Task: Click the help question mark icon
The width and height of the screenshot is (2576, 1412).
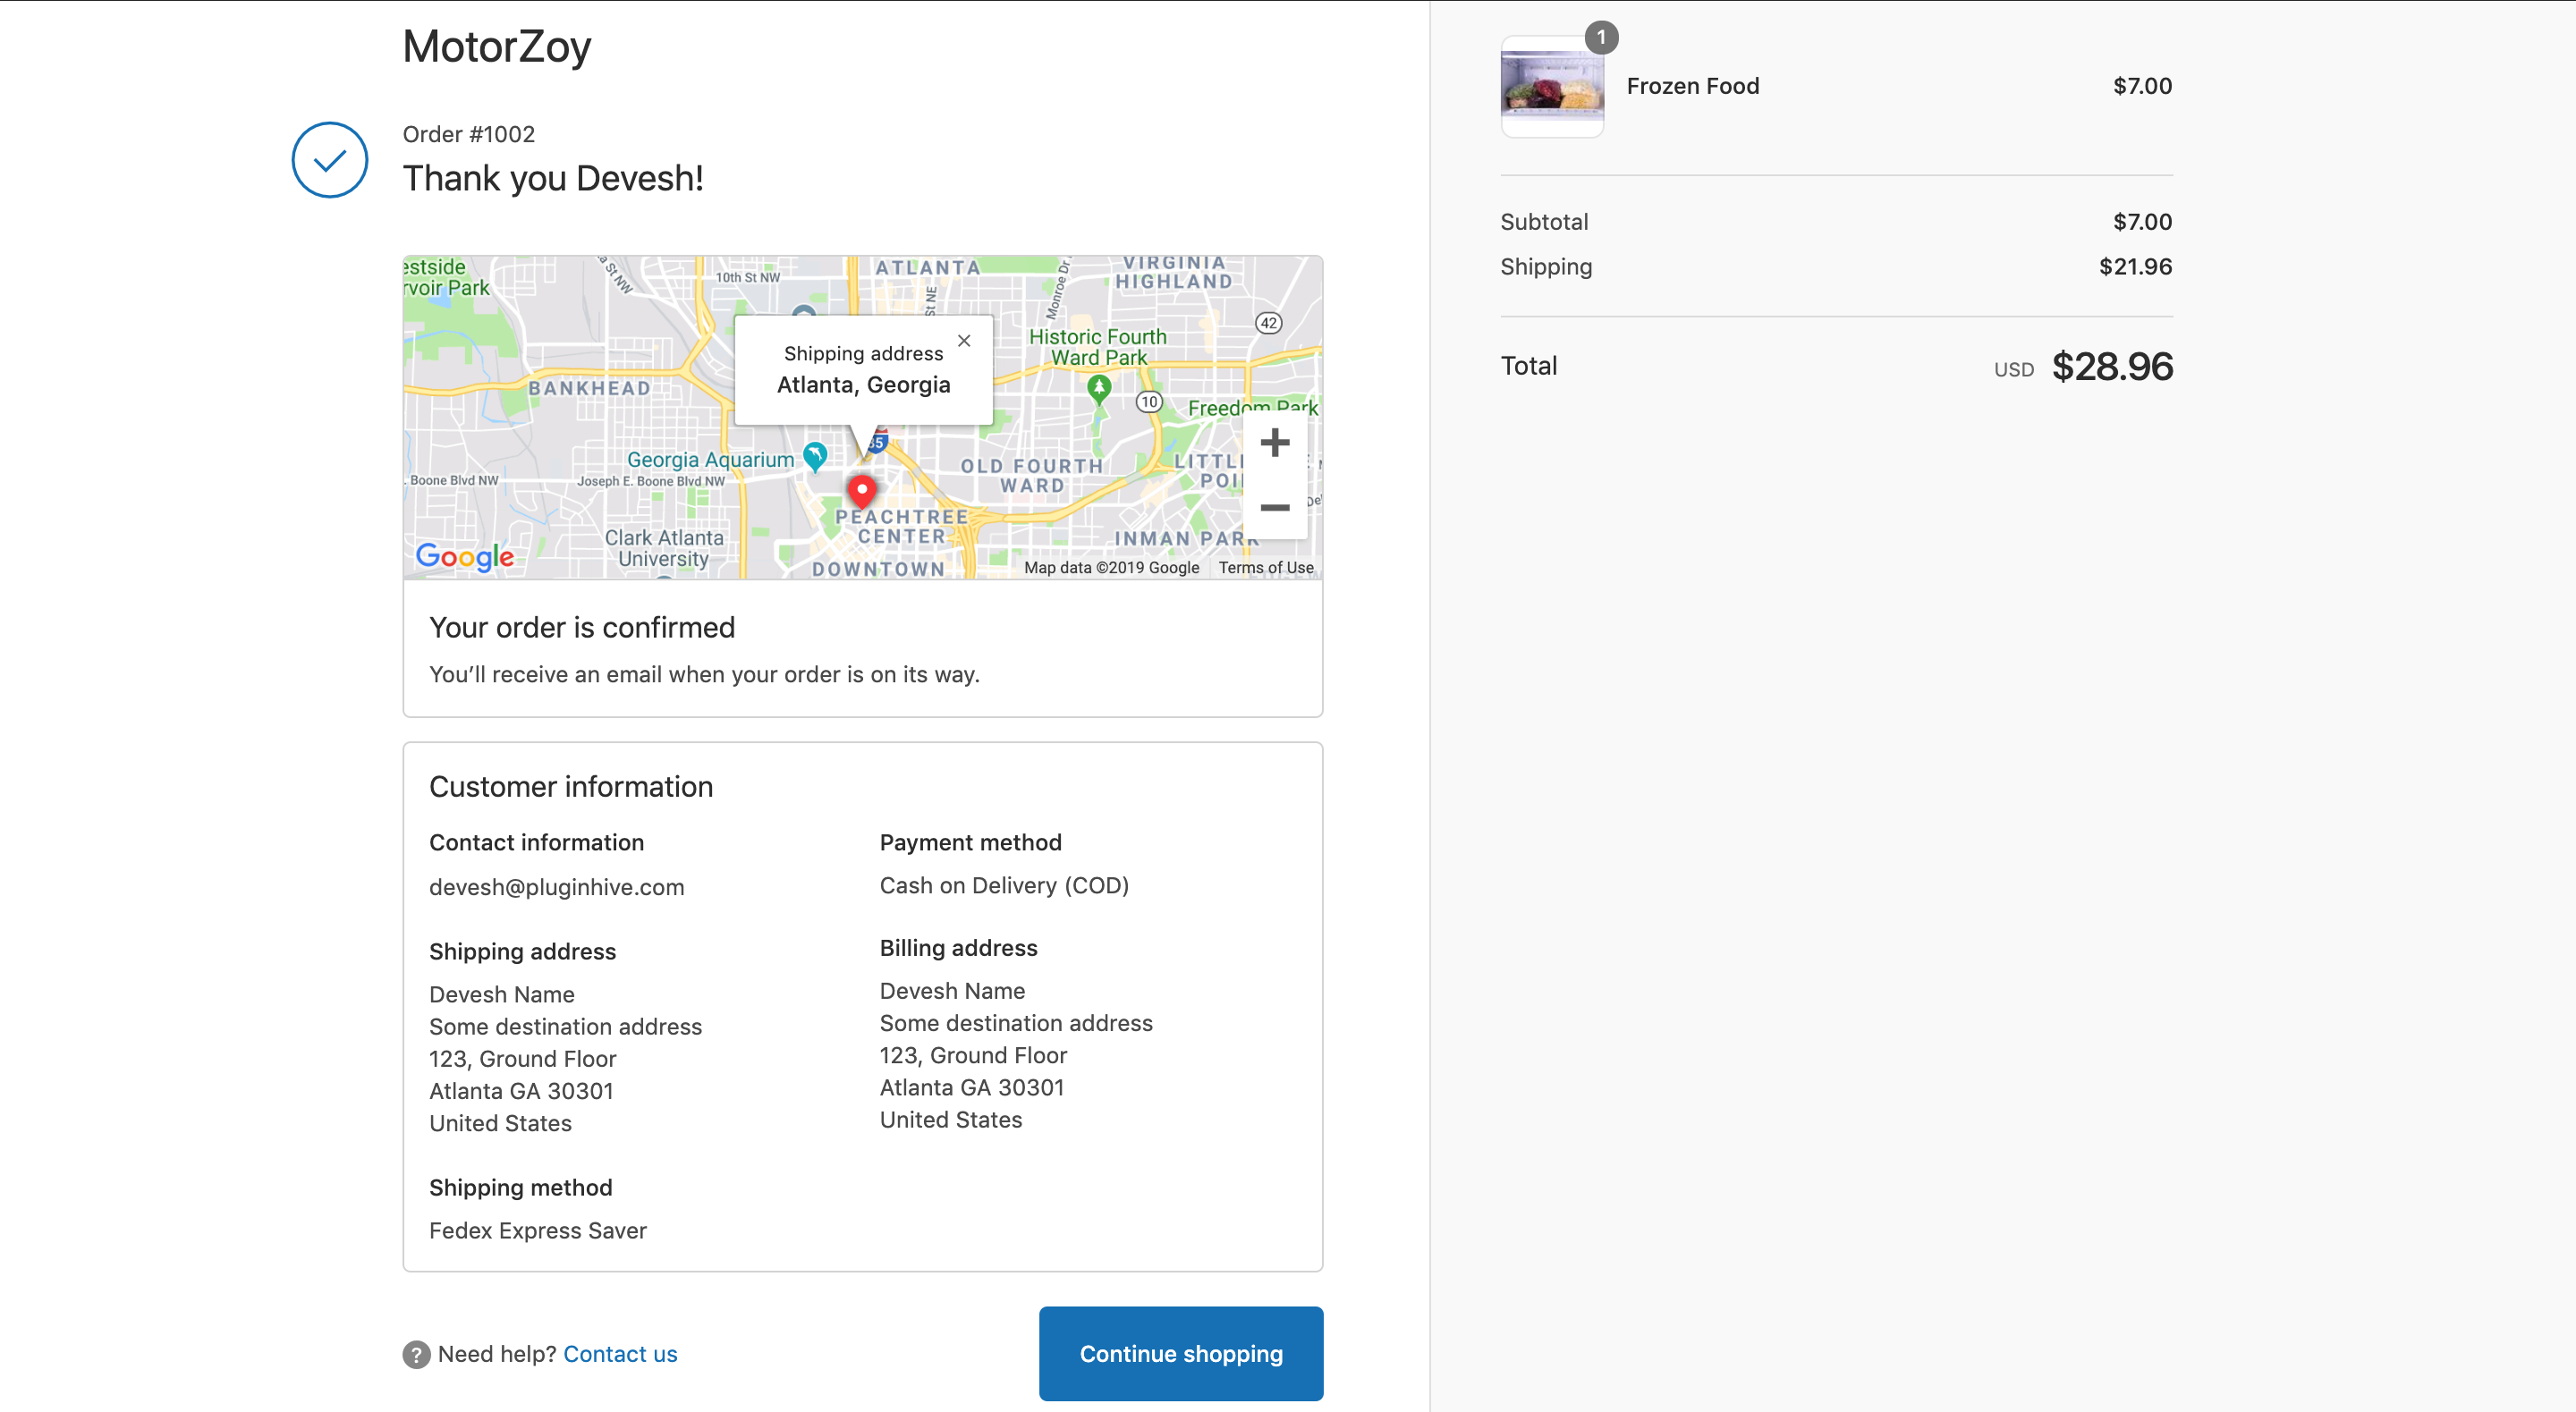Action: [416, 1354]
